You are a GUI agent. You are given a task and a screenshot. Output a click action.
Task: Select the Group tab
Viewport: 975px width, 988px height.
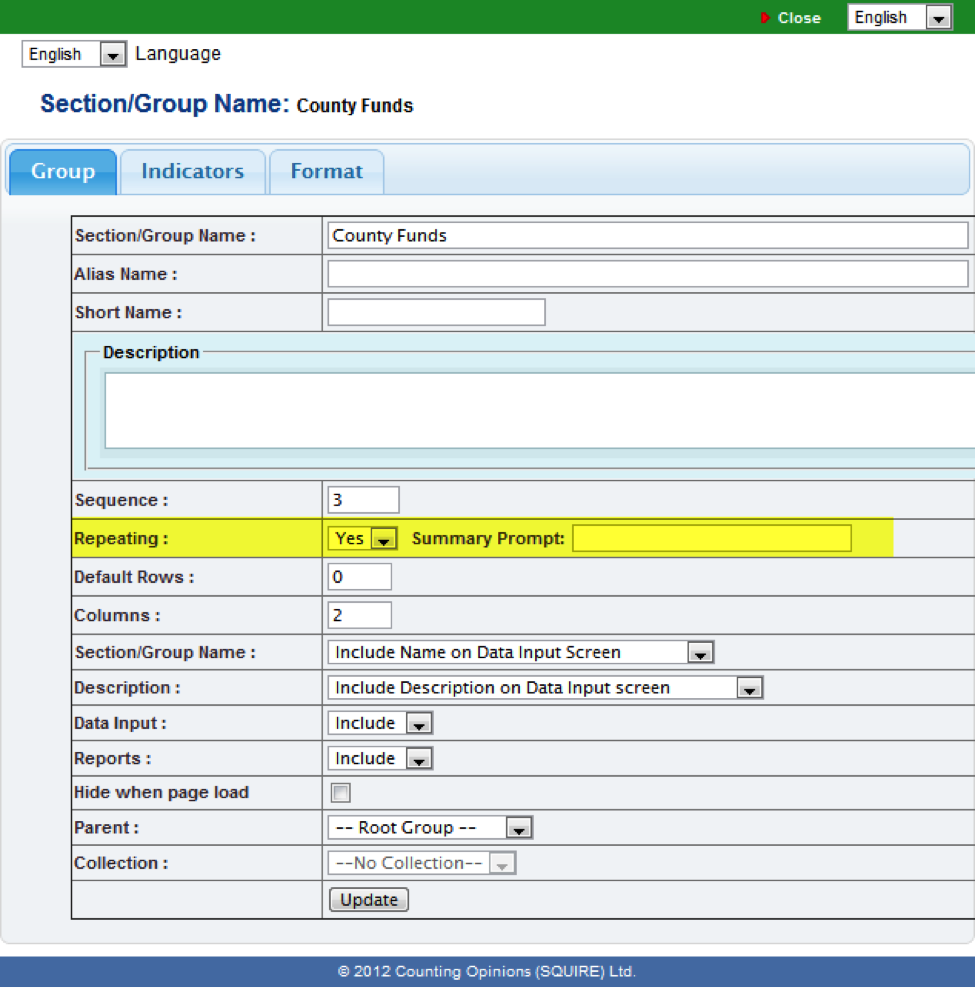tap(62, 171)
